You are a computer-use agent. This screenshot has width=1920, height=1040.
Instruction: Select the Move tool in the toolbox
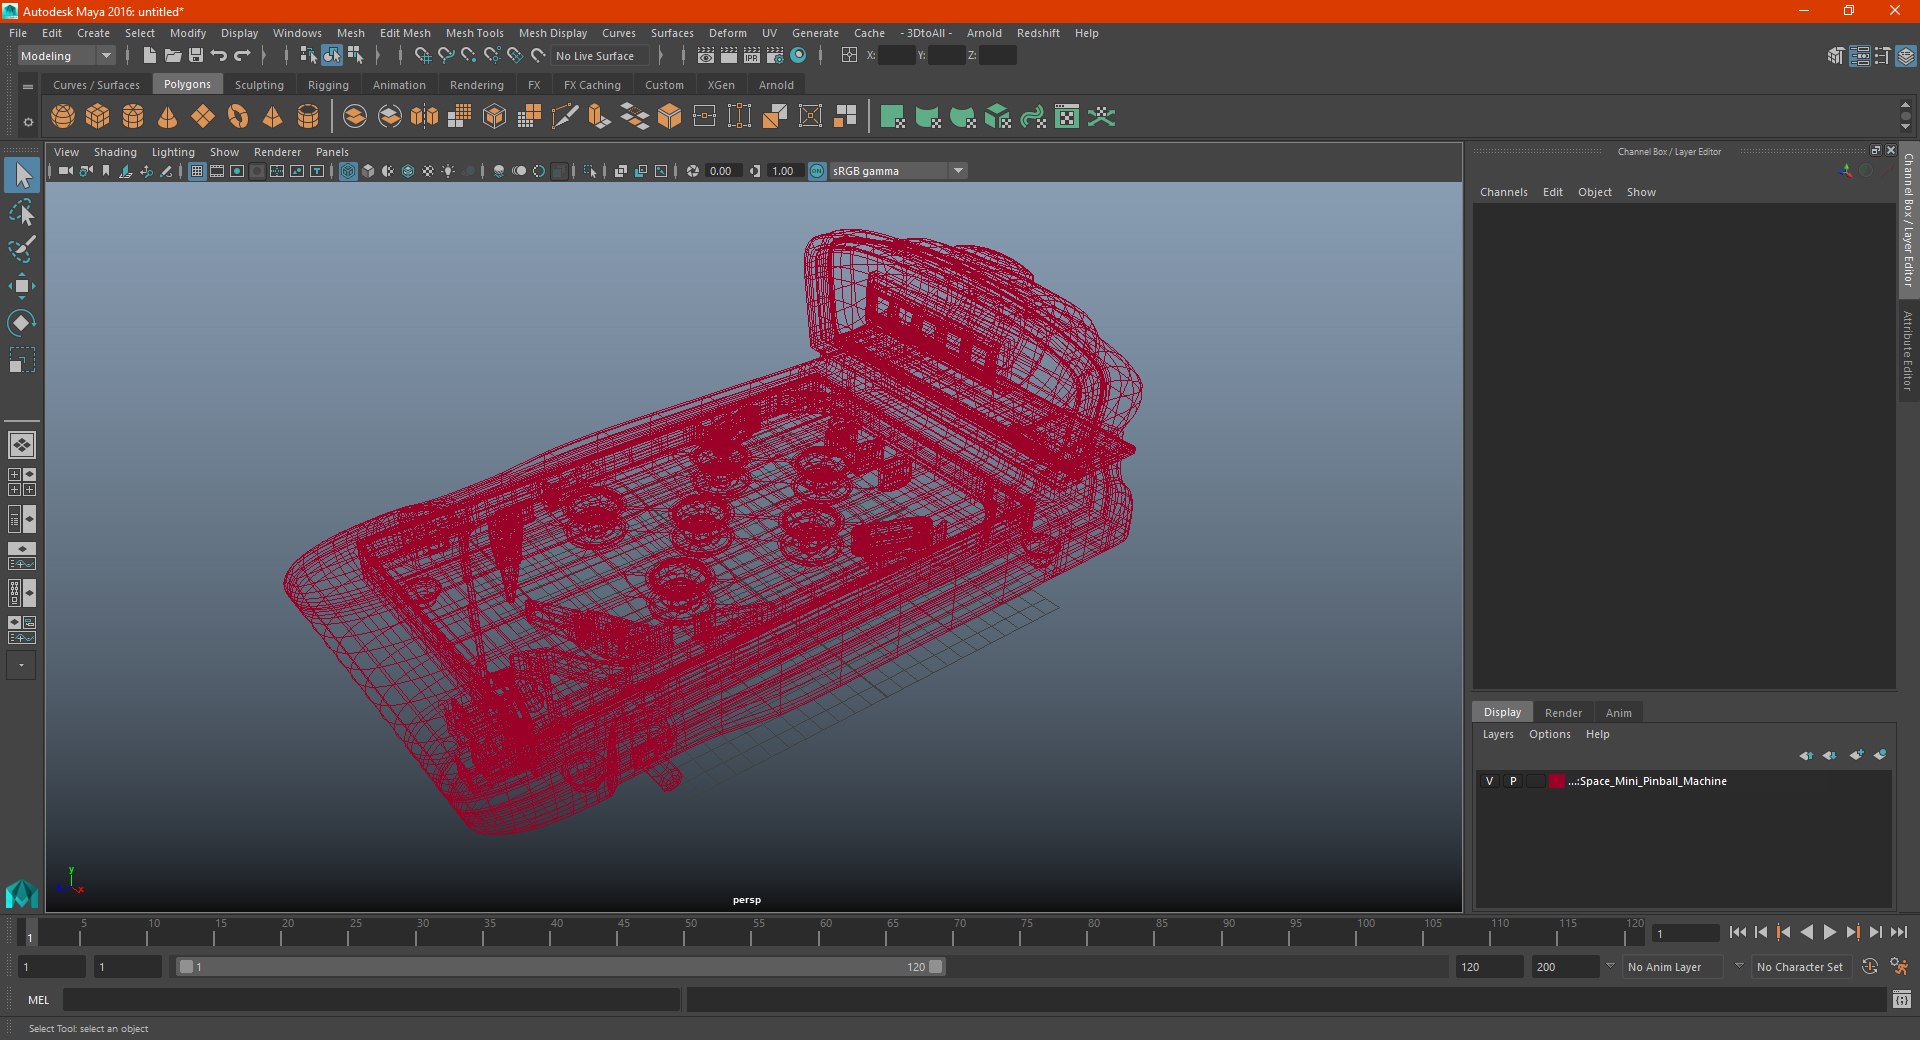[x=21, y=286]
